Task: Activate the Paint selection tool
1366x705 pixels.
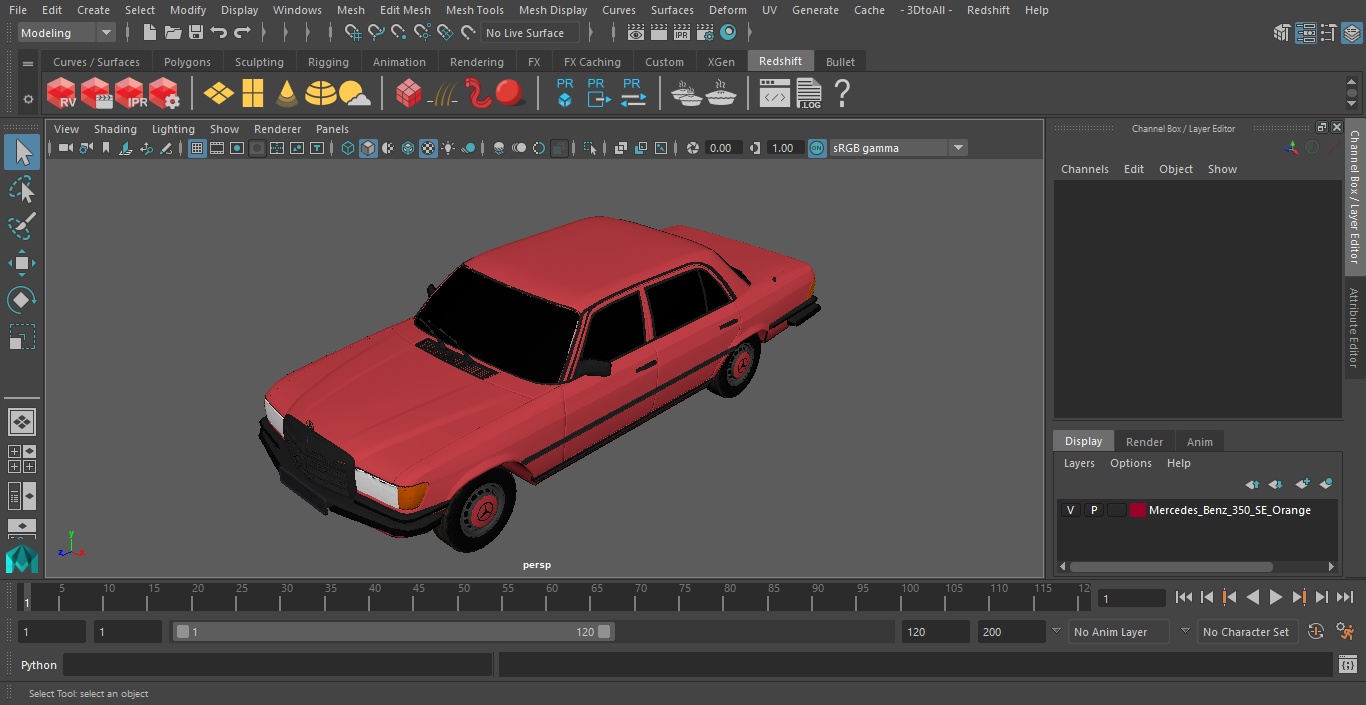Action: [22, 226]
